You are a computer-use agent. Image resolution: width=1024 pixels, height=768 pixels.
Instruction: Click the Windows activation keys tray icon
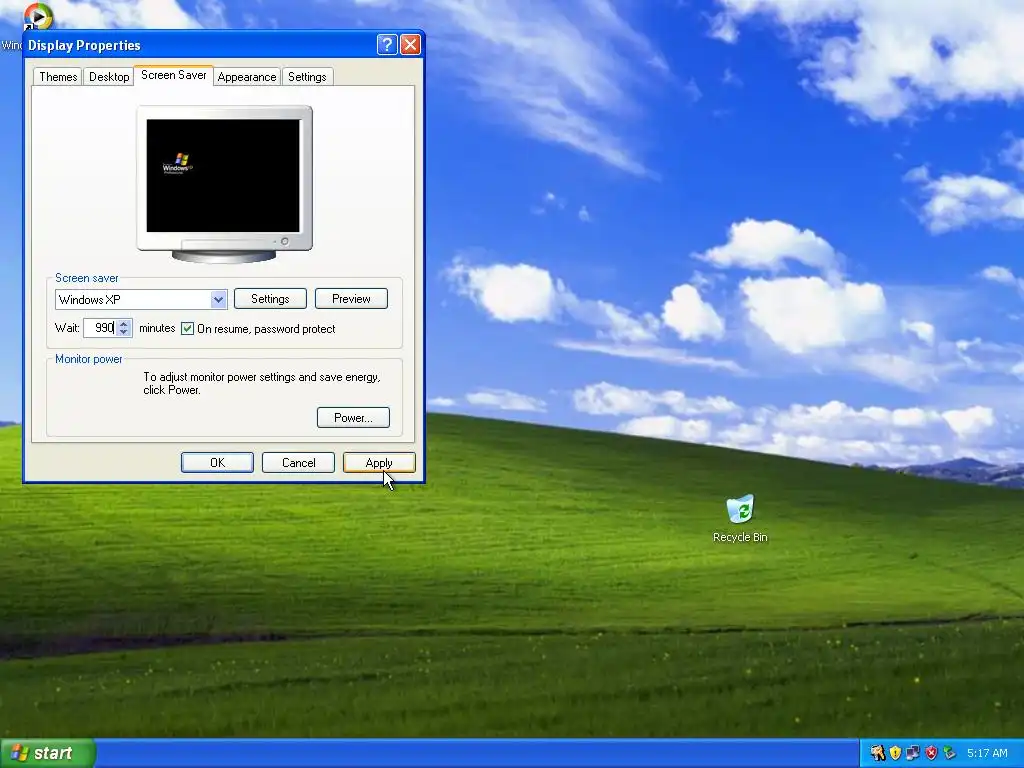(877, 753)
